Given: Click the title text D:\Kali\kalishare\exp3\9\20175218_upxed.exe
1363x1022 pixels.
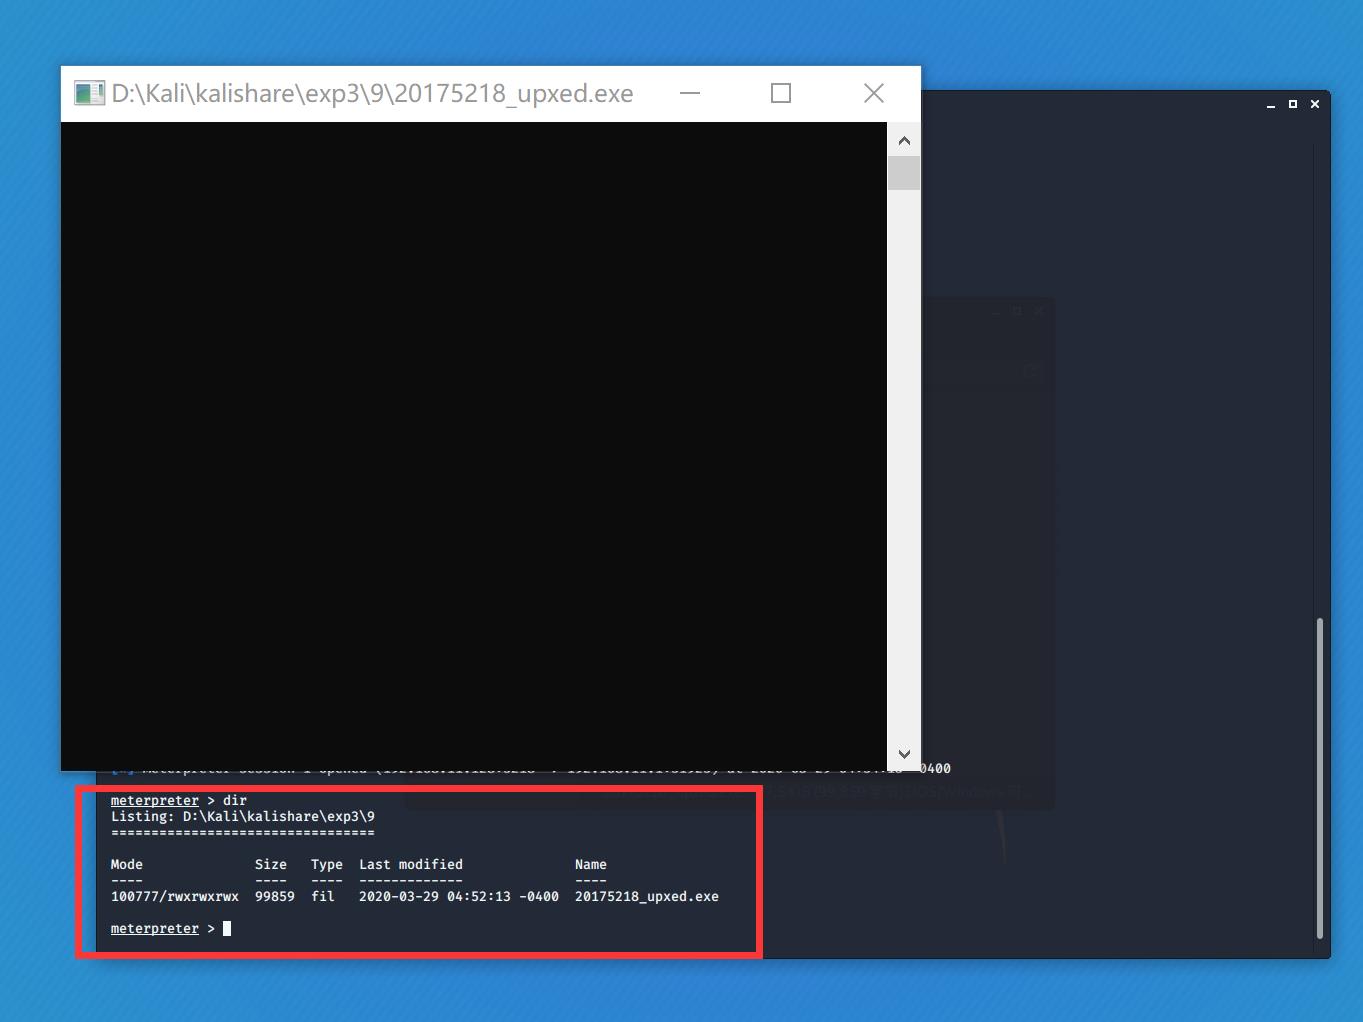Looking at the screenshot, I should point(372,94).
